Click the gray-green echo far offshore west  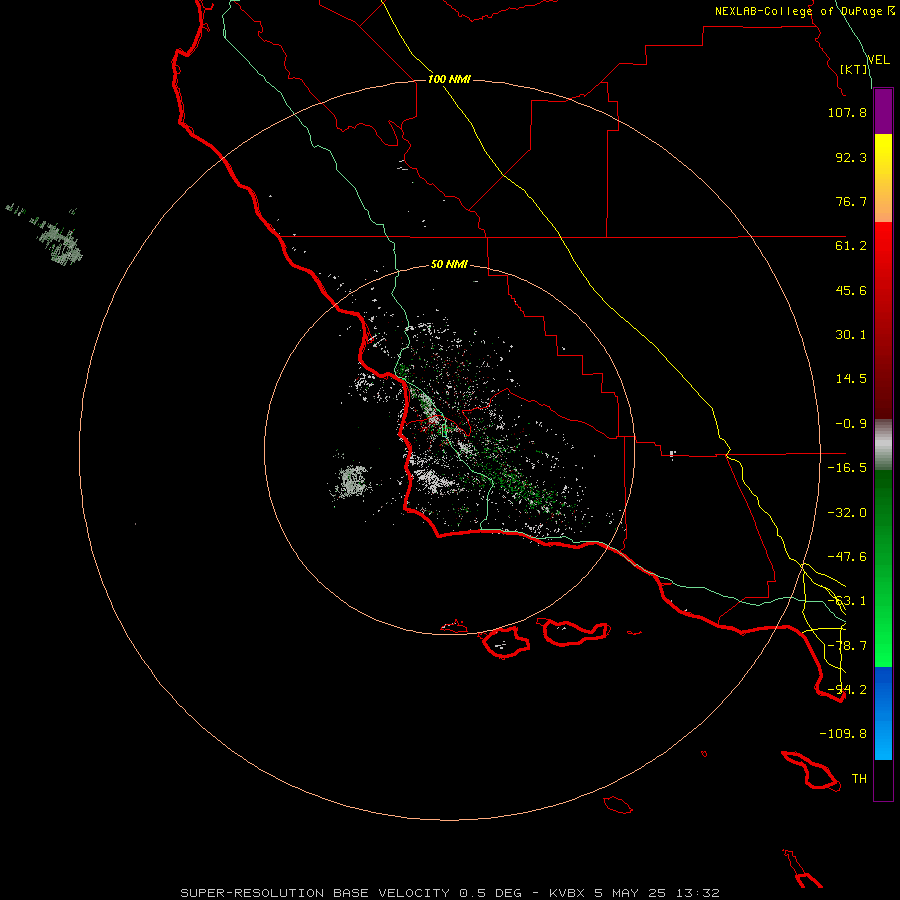(x=60, y=243)
